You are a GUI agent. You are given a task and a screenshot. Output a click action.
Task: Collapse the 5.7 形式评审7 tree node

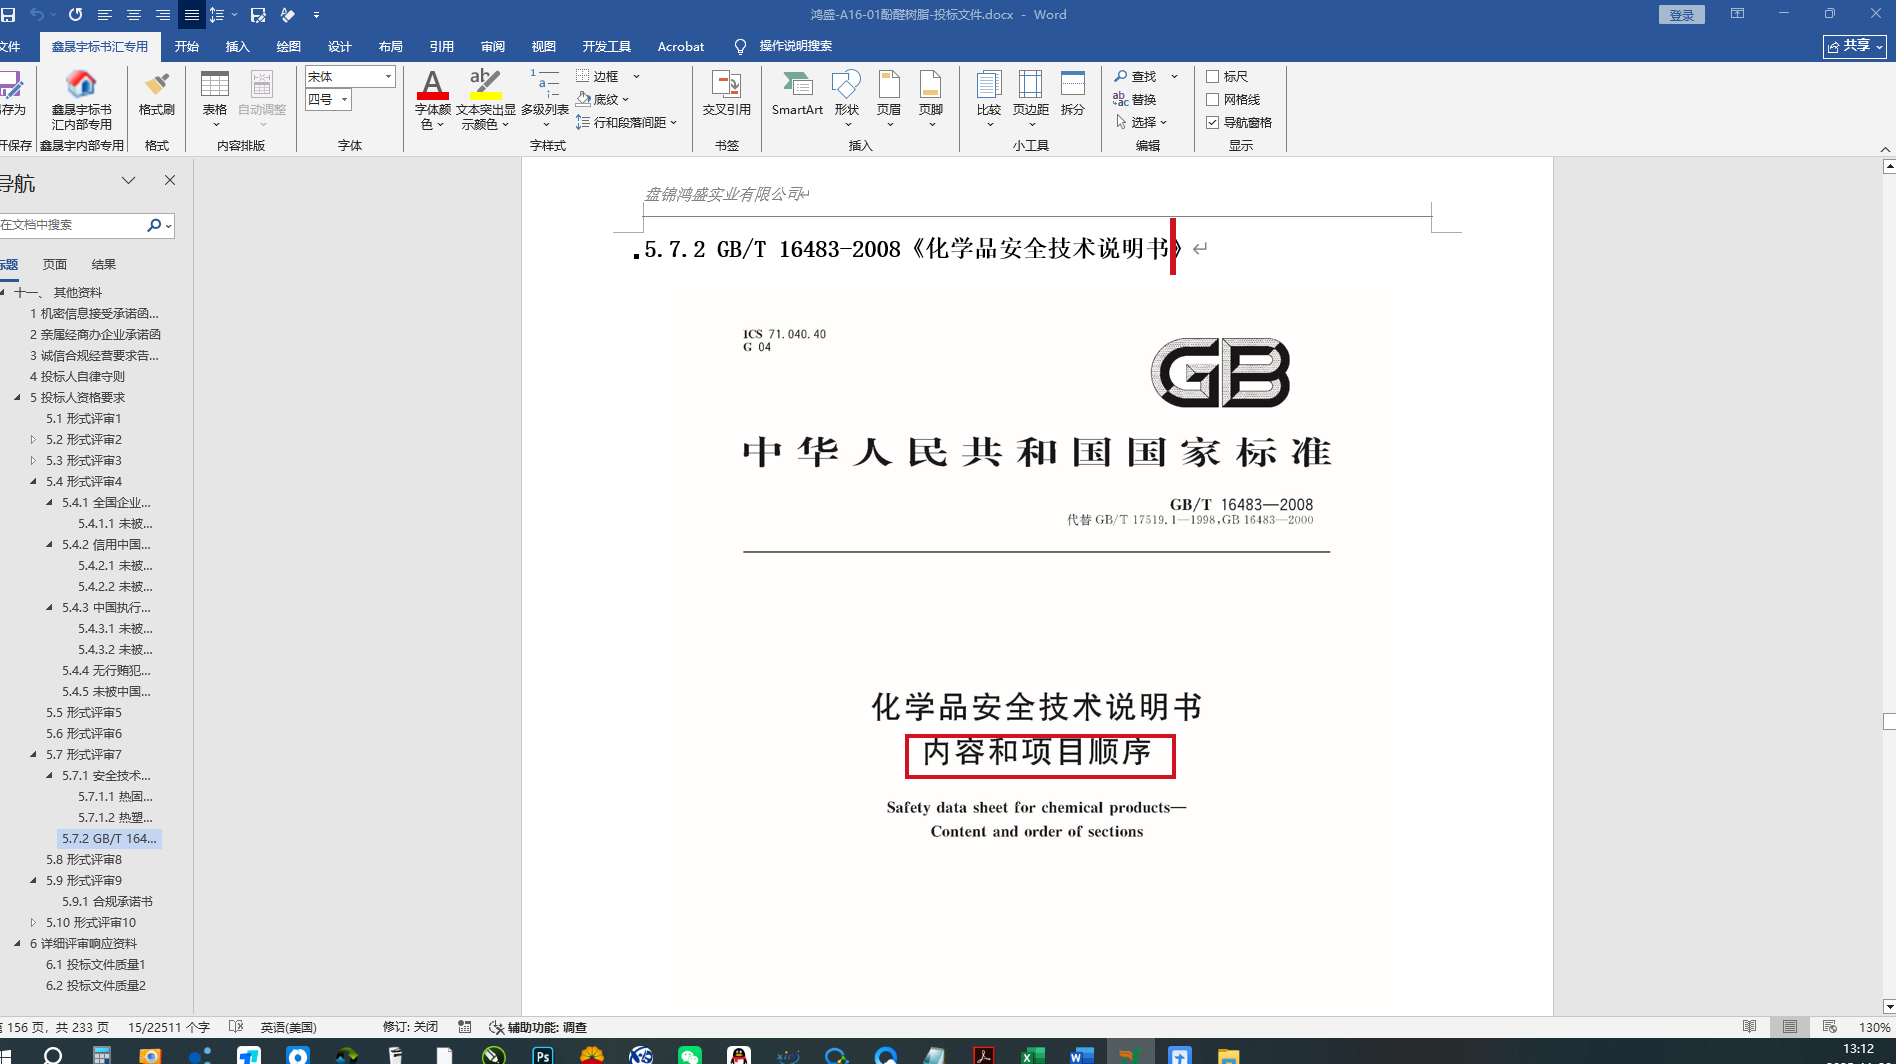coord(34,754)
